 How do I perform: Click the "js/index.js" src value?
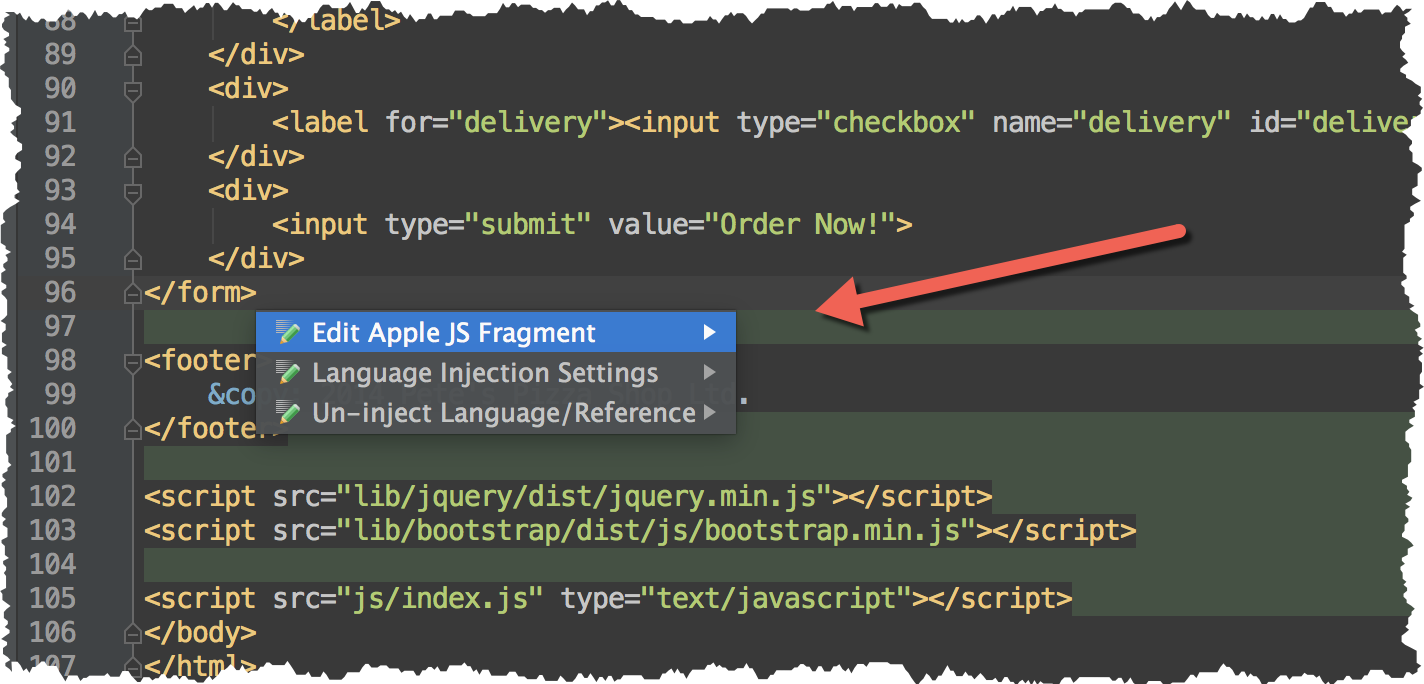[x=441, y=598]
